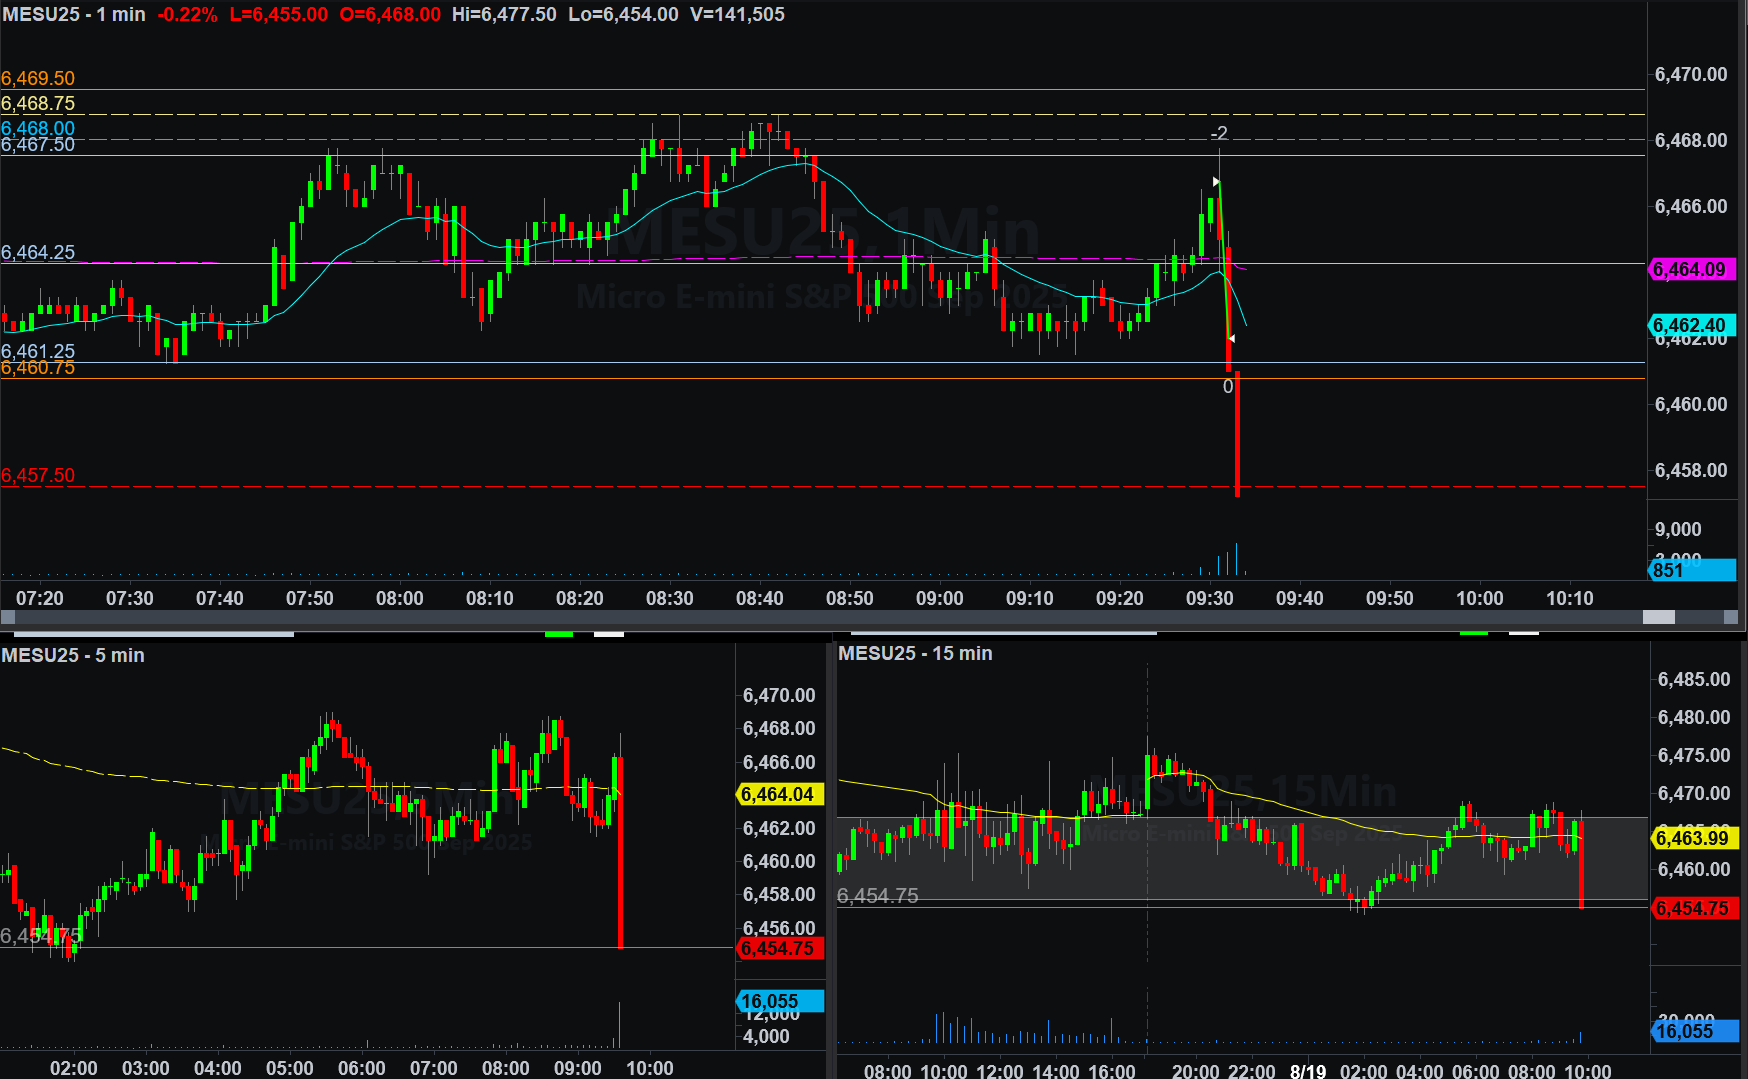Select the MESU25 - 1 min chart title
Screen dimensions: 1748x1079
(x=74, y=15)
